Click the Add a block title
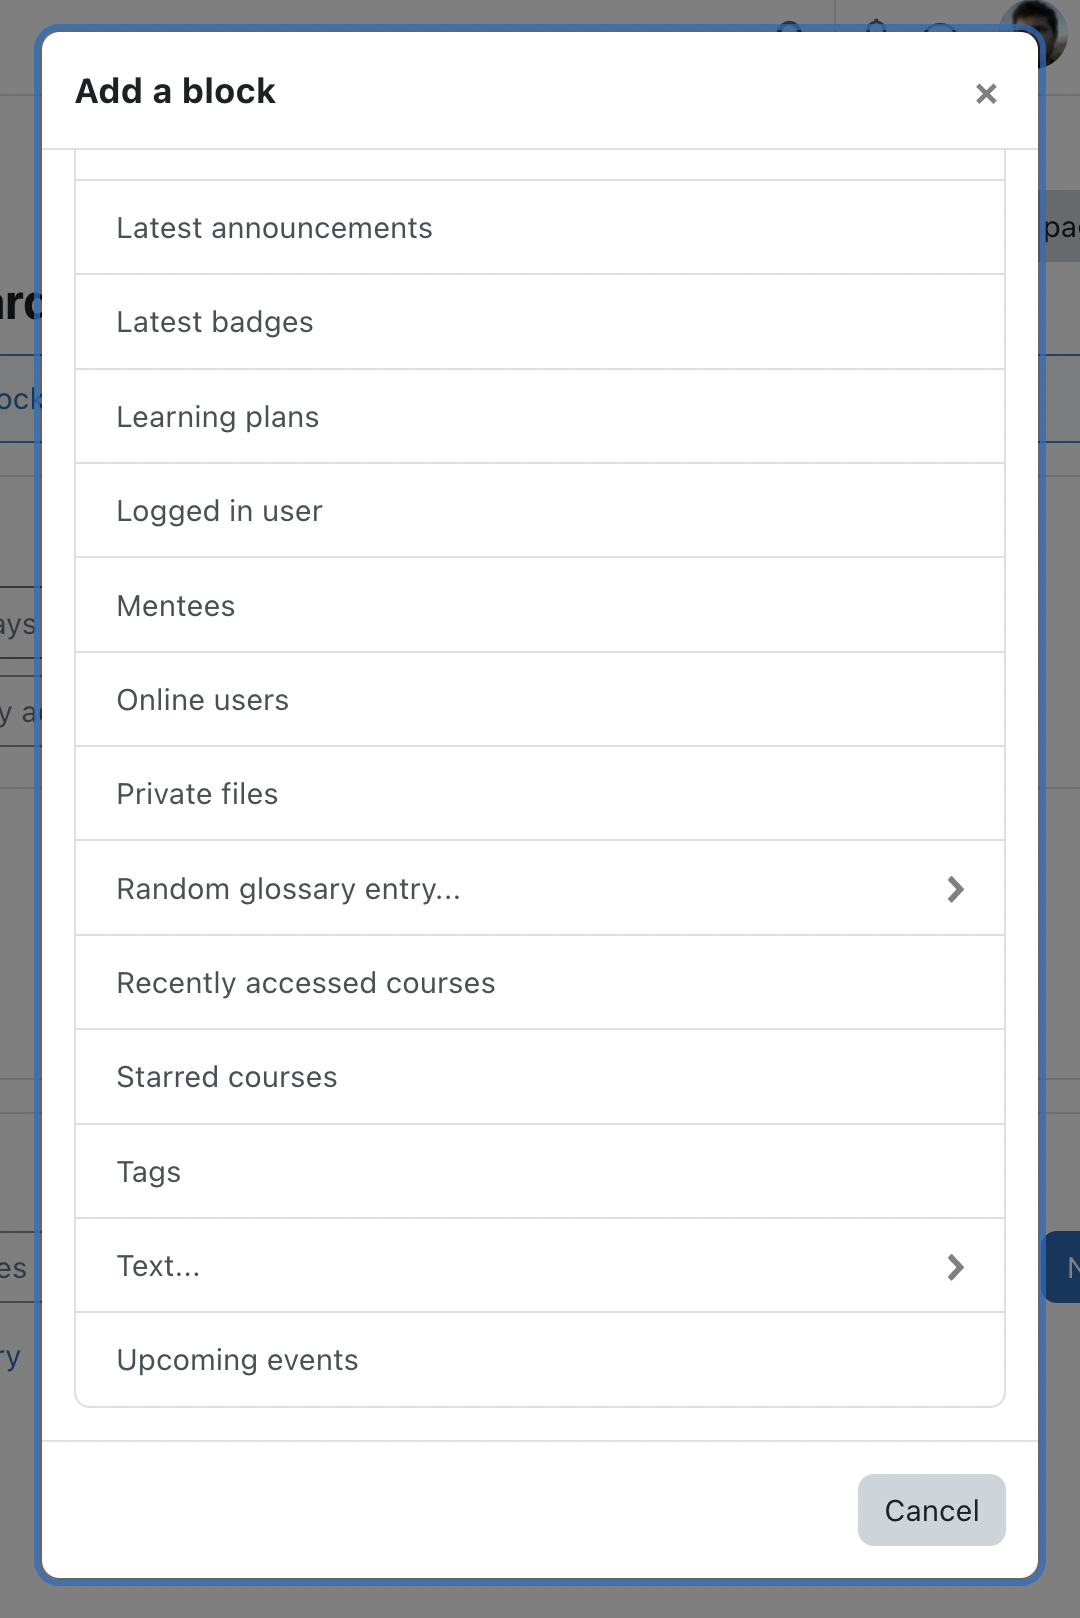 (x=175, y=91)
